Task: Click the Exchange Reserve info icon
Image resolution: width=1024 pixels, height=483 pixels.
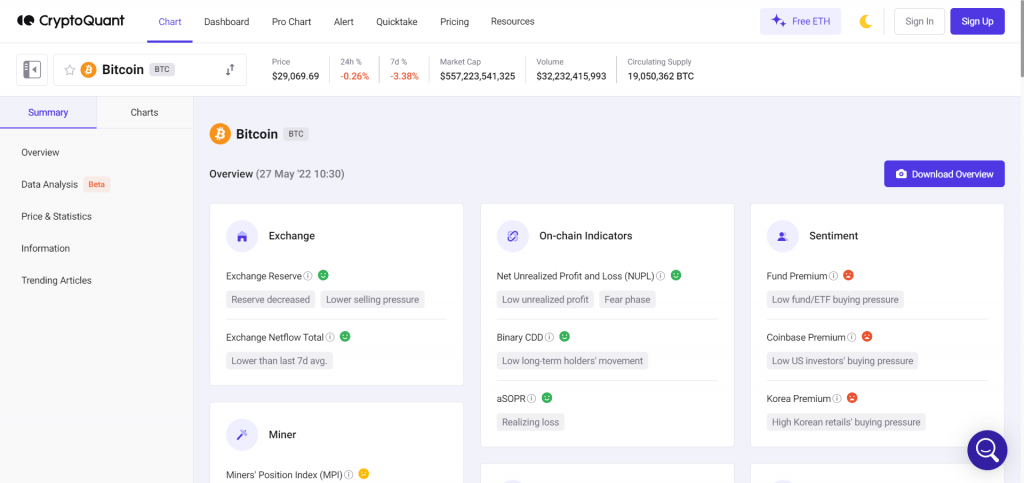Action: coord(308,276)
